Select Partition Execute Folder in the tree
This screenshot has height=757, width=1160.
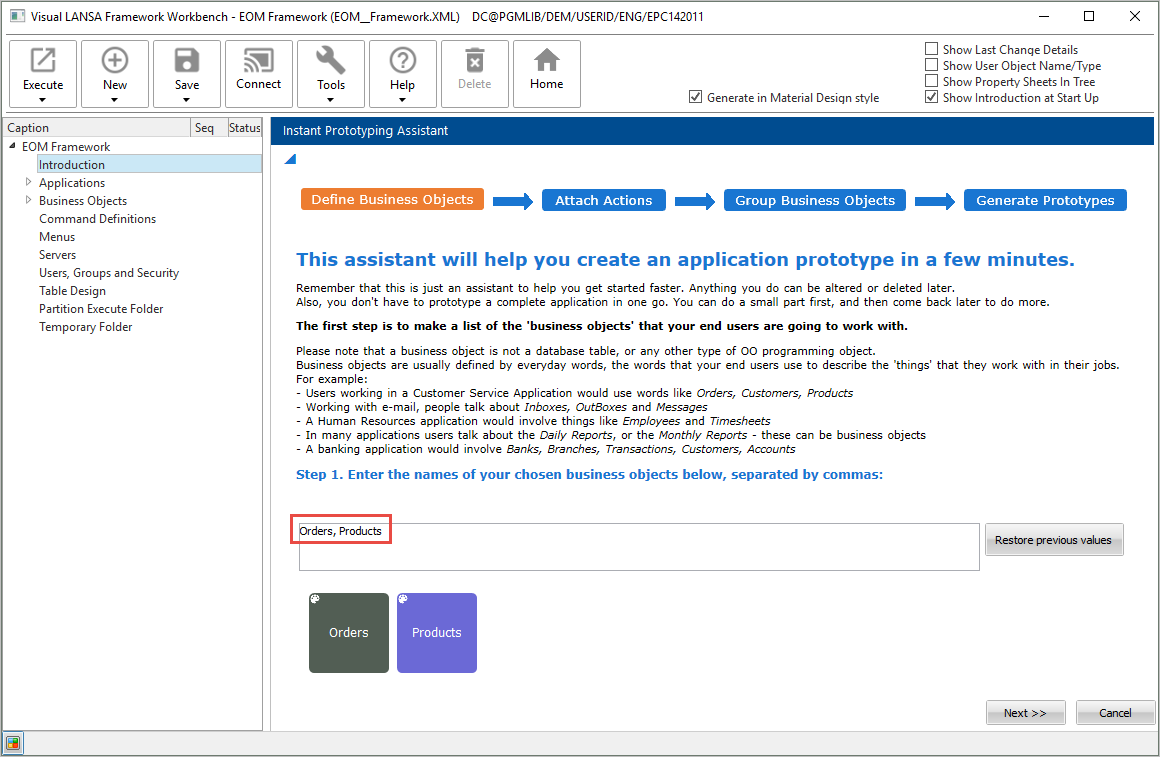(x=101, y=309)
